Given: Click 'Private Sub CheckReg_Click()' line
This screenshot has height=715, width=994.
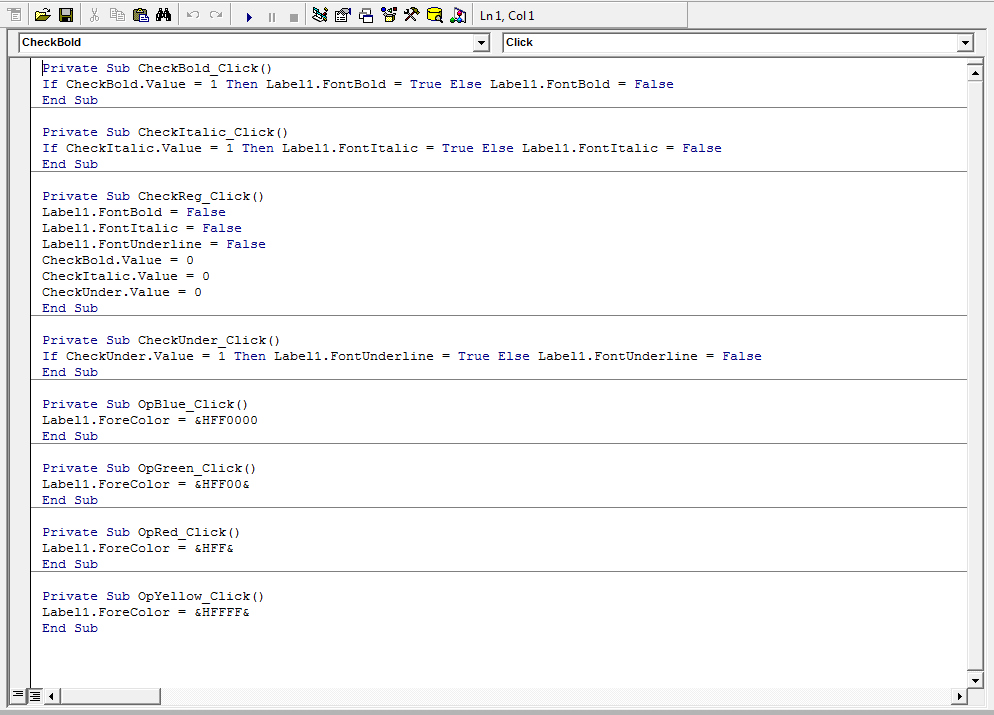Looking at the screenshot, I should point(153,196).
